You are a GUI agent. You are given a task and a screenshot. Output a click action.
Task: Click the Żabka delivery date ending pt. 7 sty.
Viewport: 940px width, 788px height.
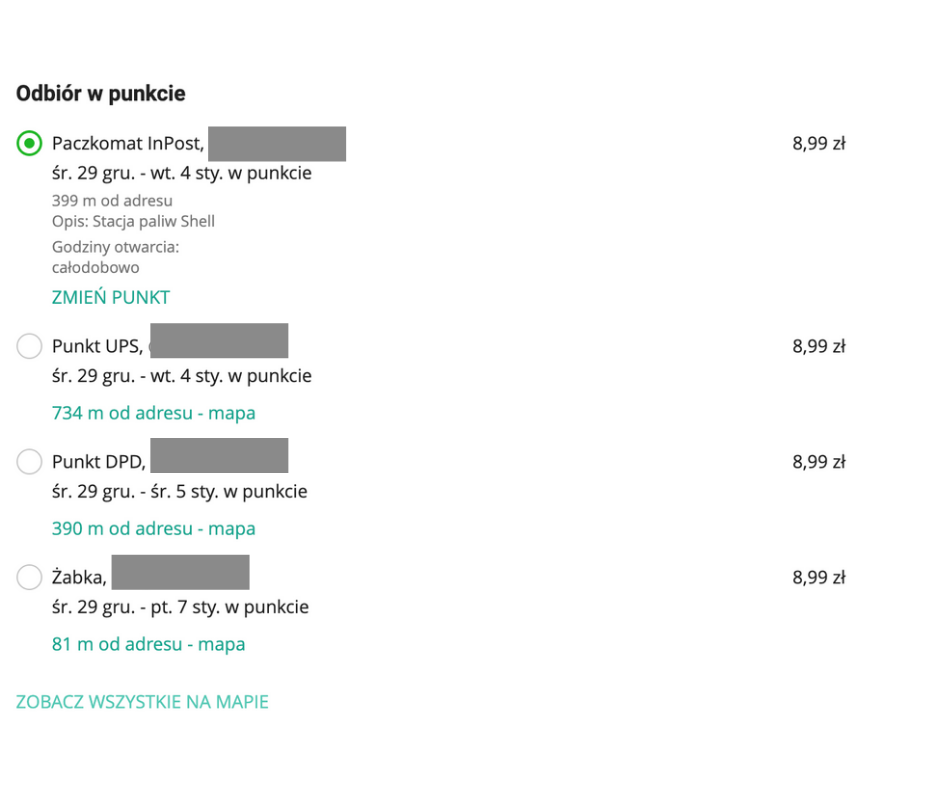(180, 607)
